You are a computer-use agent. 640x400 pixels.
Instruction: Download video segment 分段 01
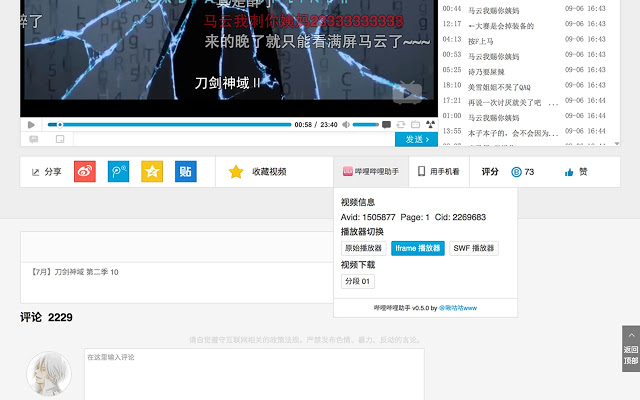point(358,281)
